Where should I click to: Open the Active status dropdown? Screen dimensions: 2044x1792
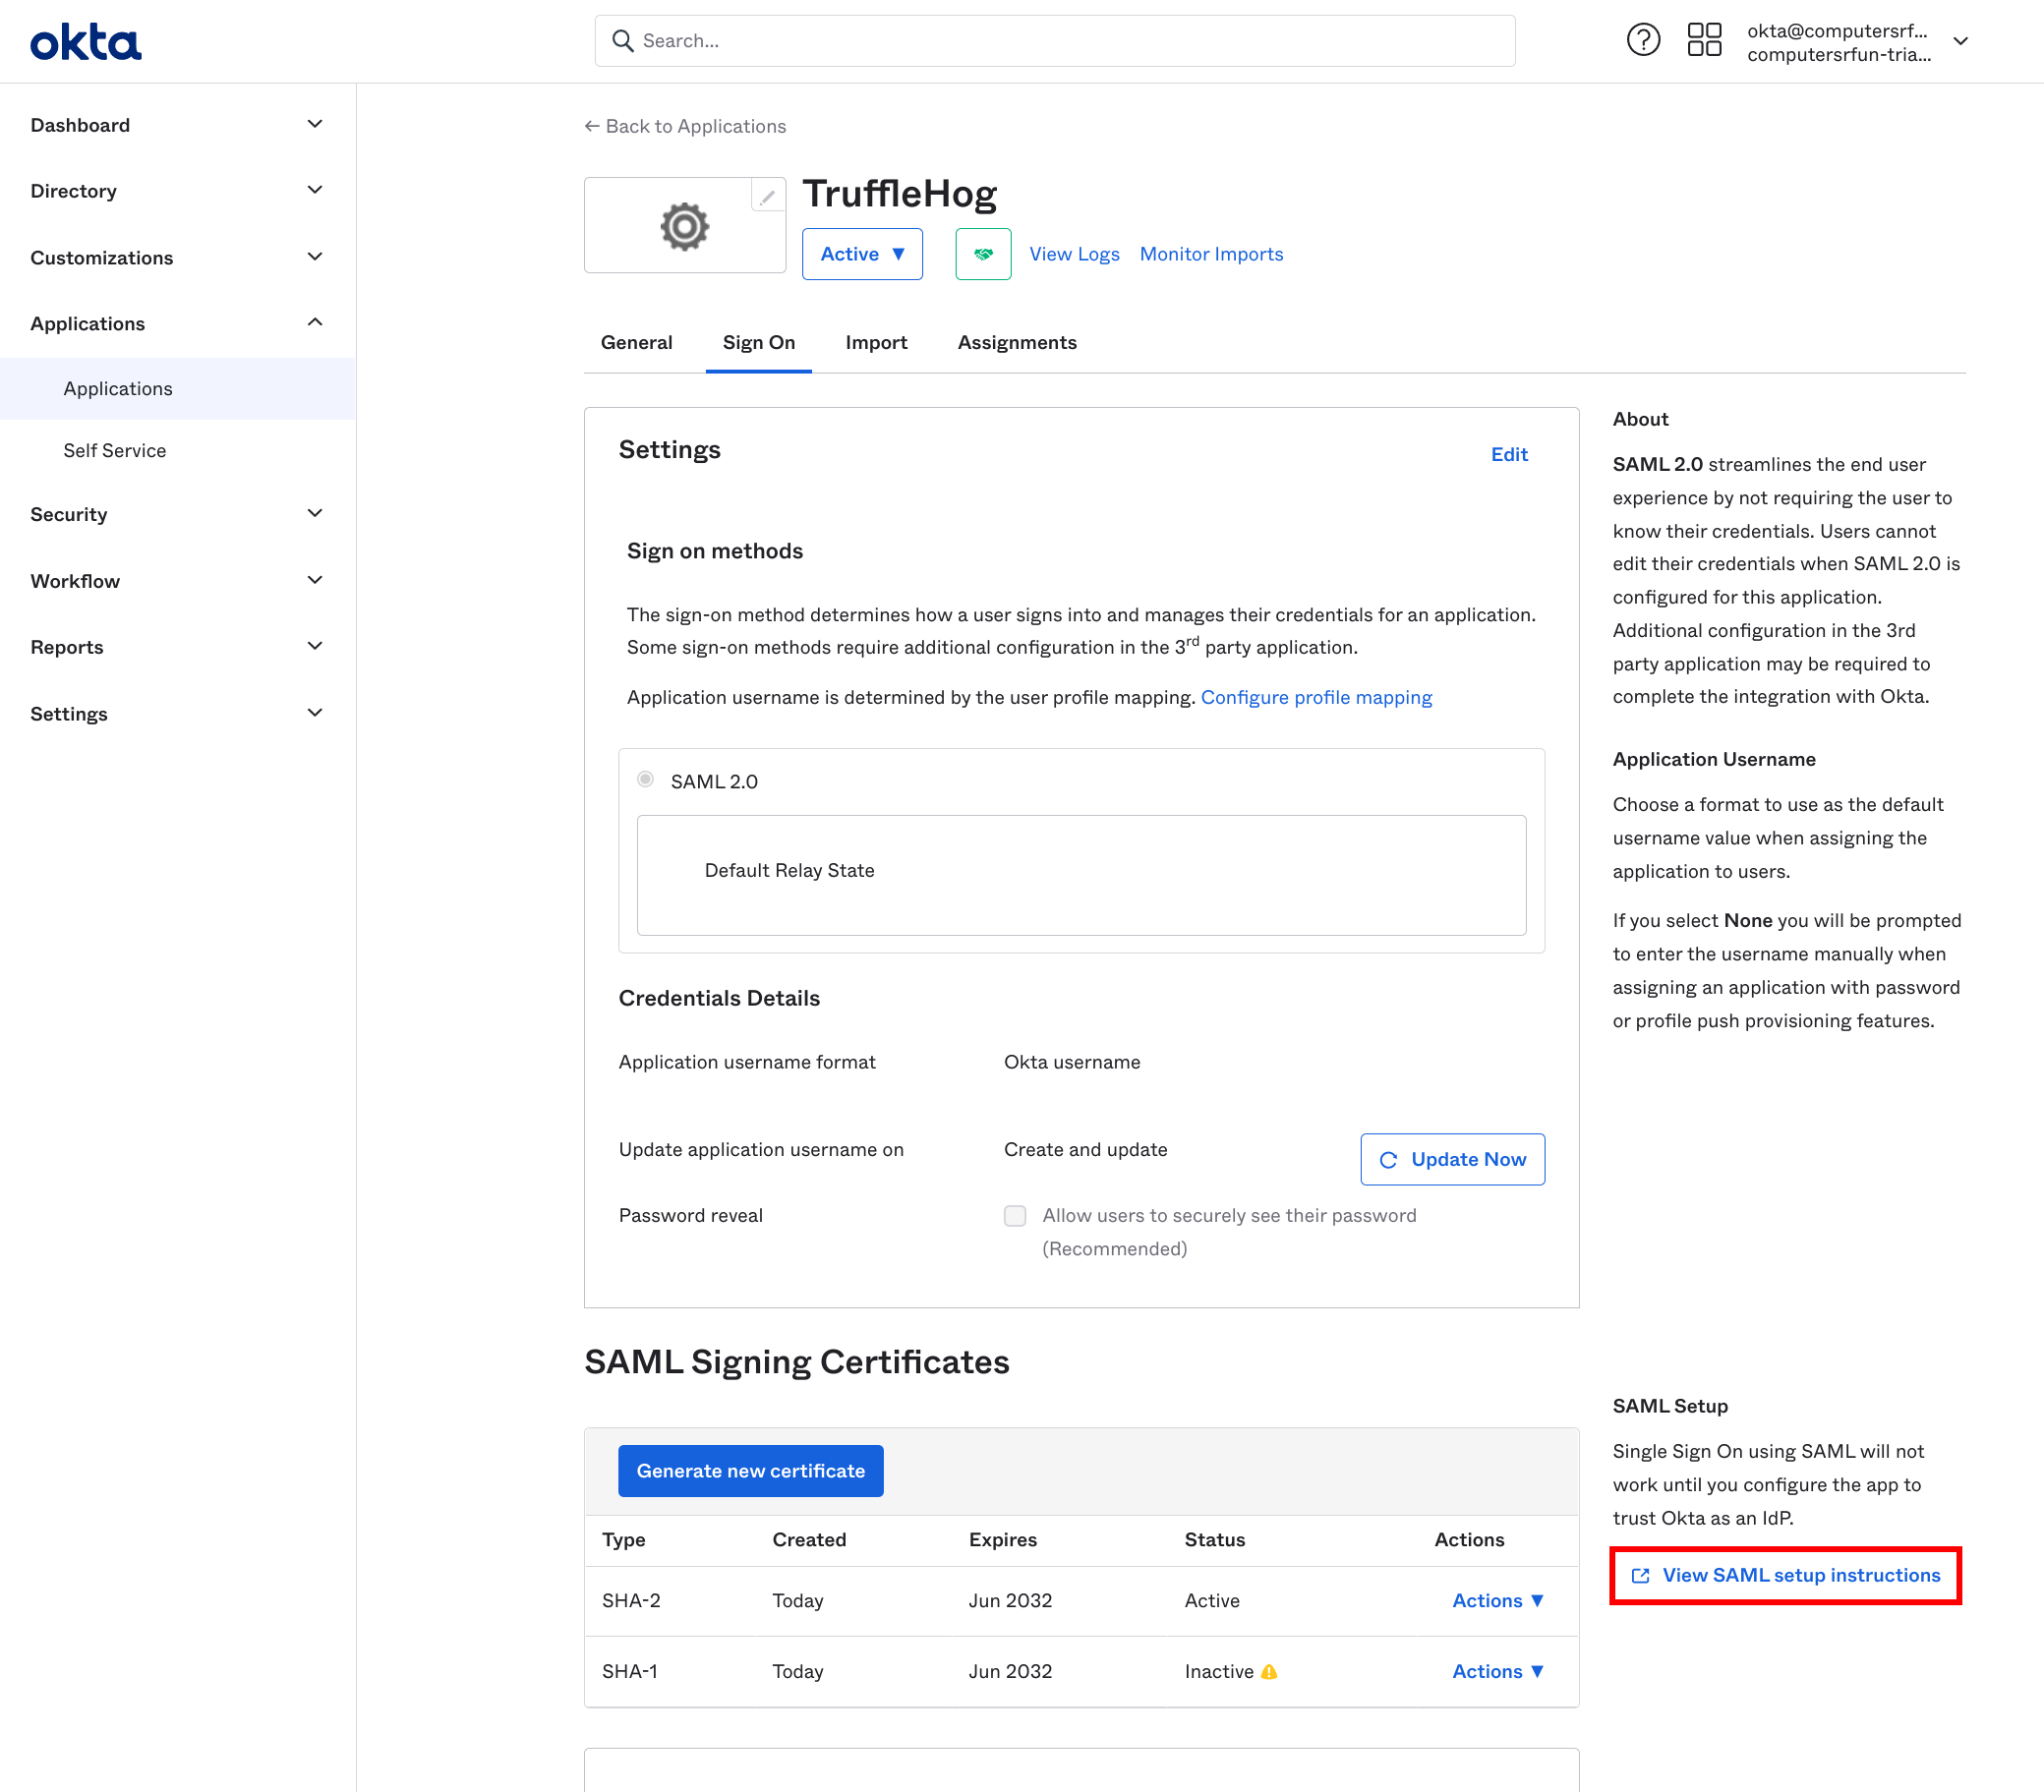(861, 254)
